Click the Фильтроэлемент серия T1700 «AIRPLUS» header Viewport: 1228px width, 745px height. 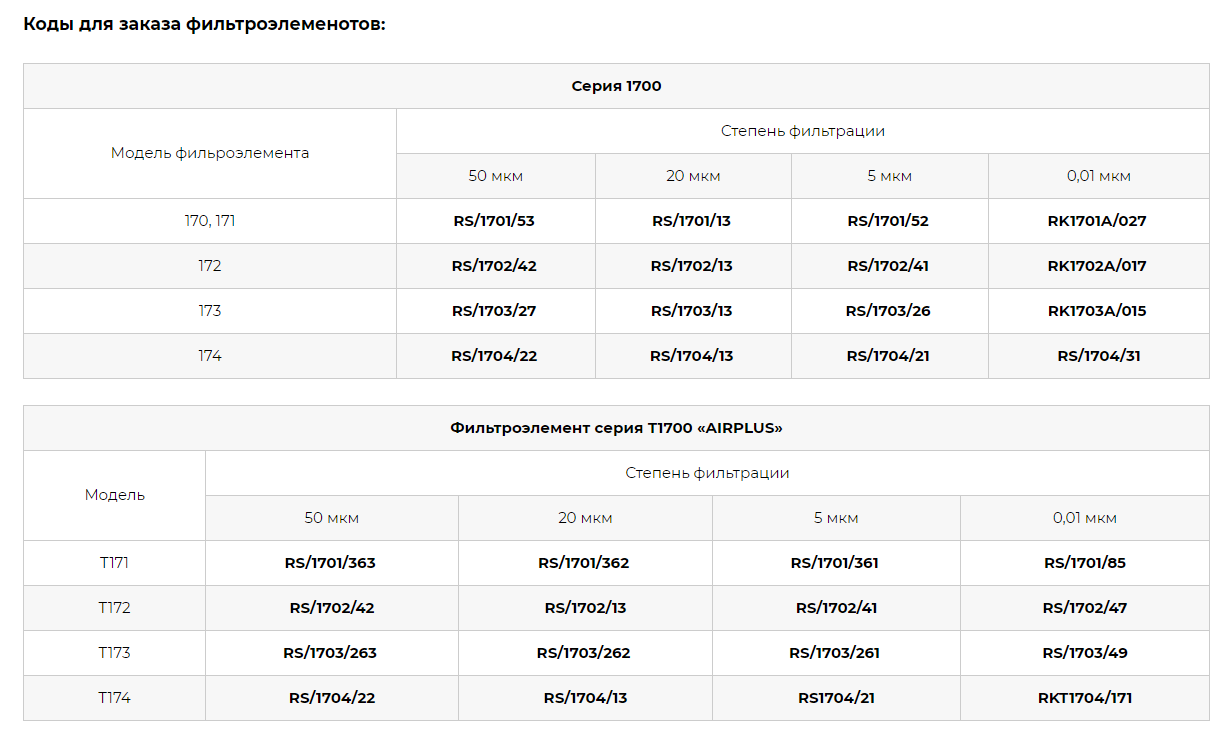(x=616, y=428)
